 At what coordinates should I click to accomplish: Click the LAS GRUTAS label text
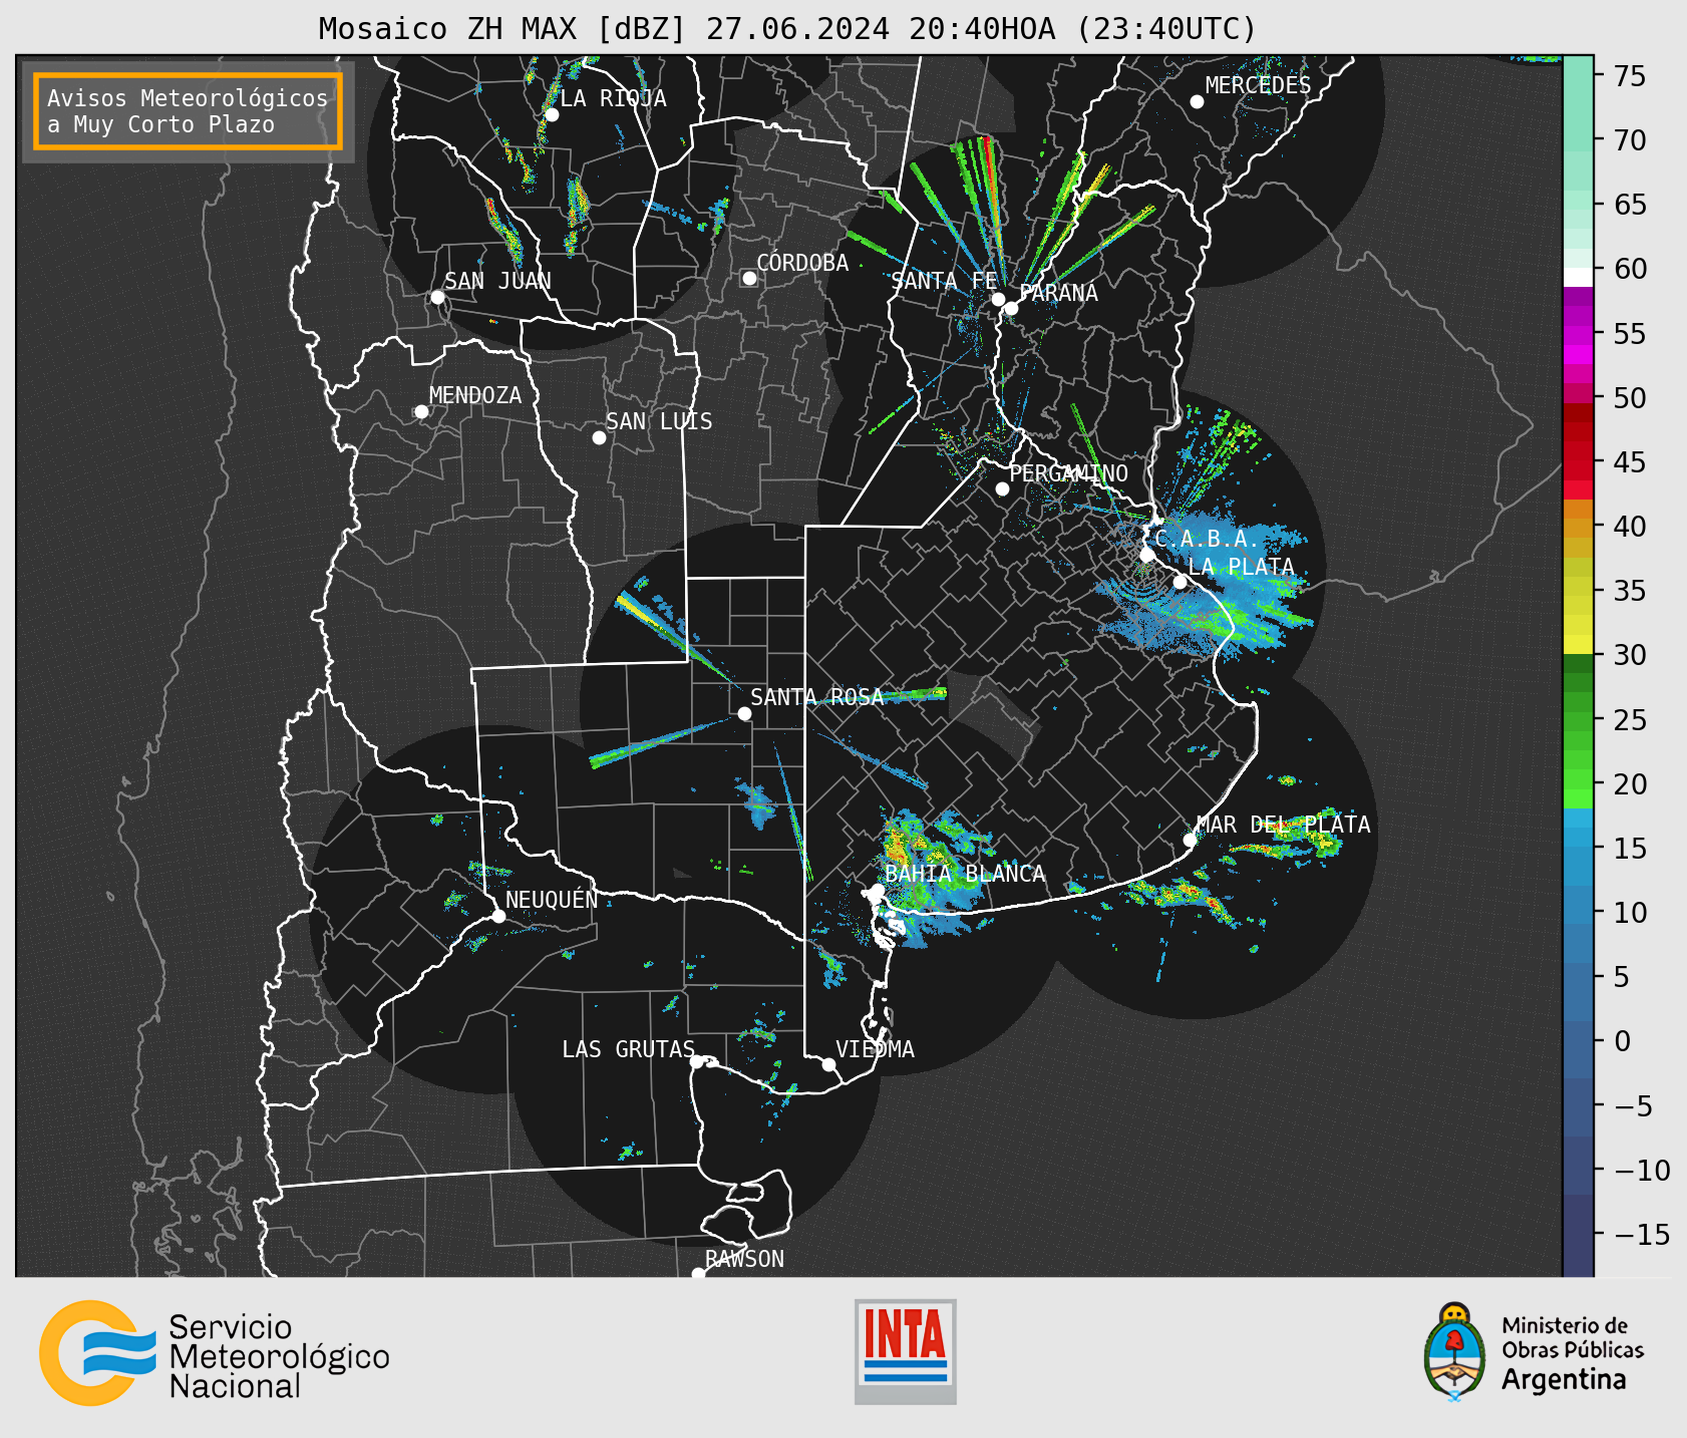pos(628,1049)
